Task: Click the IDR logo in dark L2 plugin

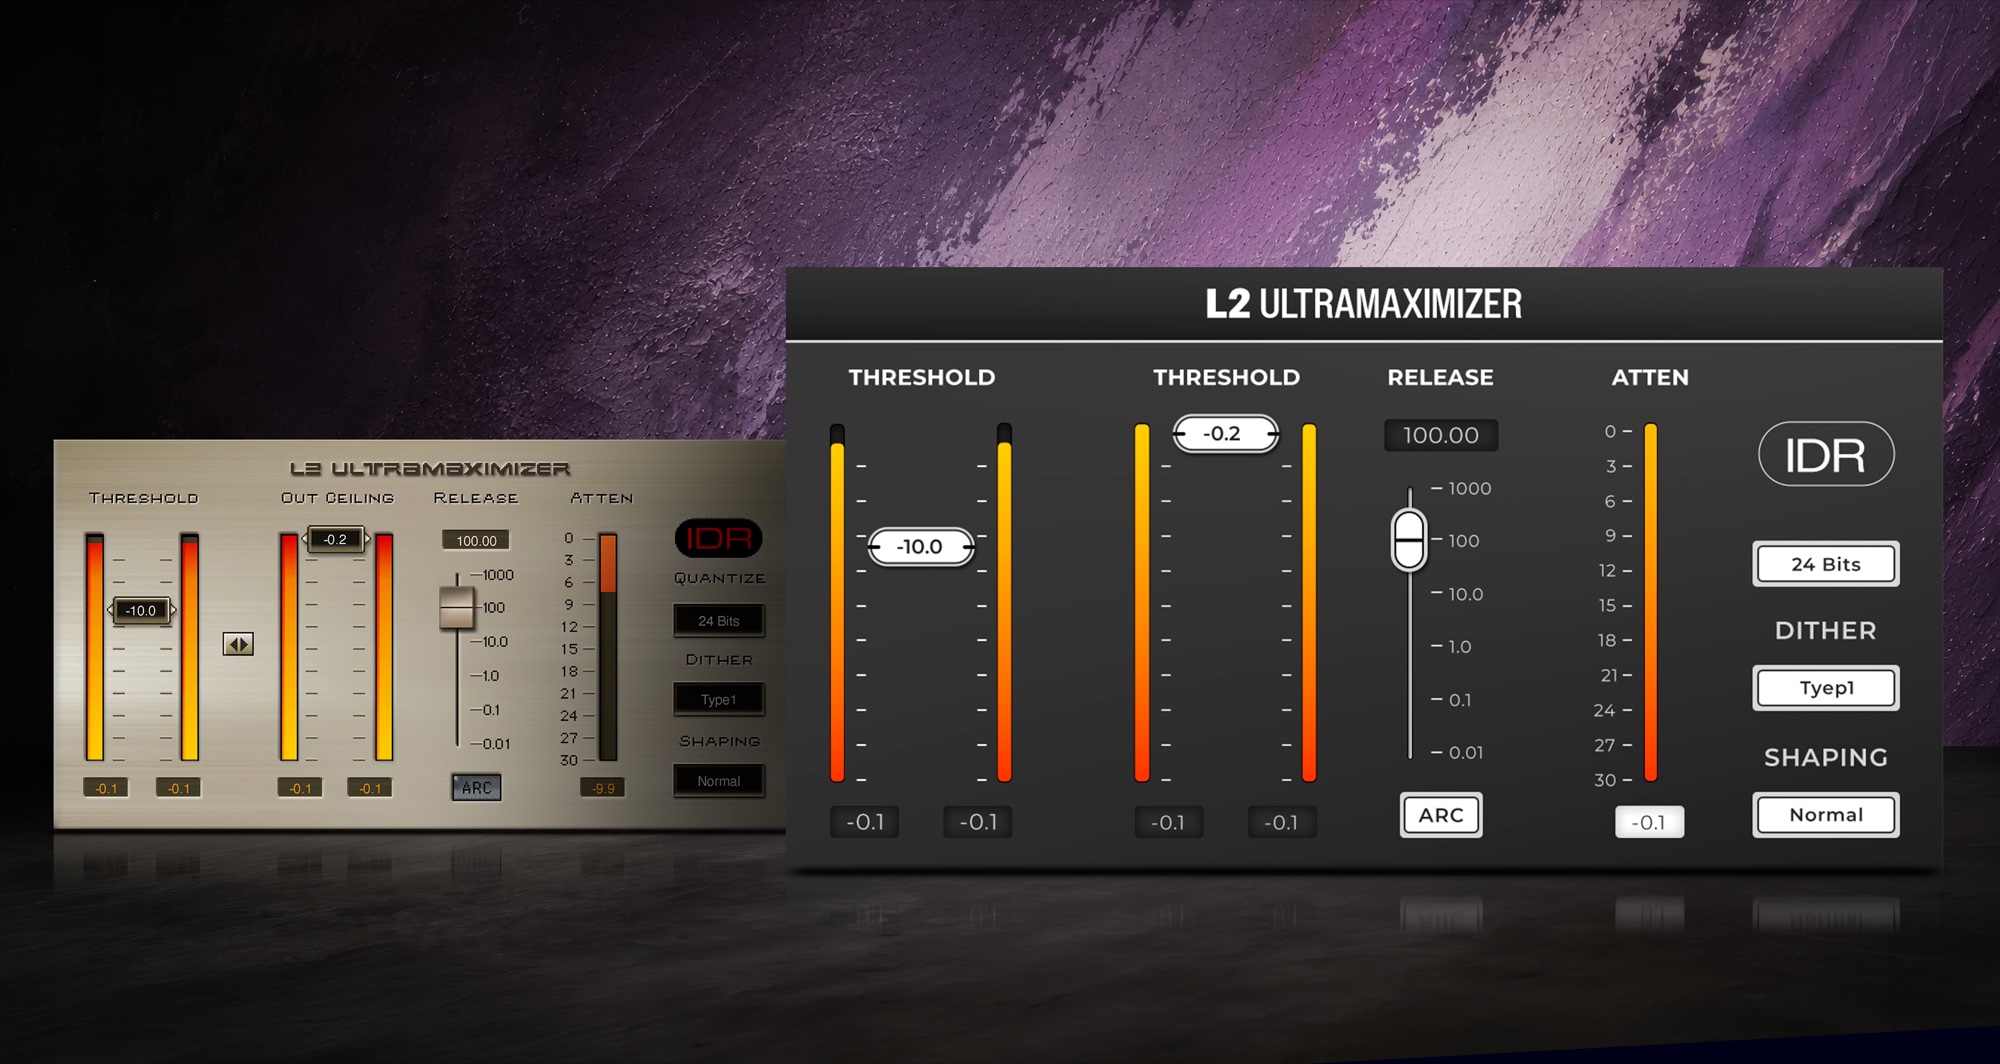Action: tap(1826, 454)
